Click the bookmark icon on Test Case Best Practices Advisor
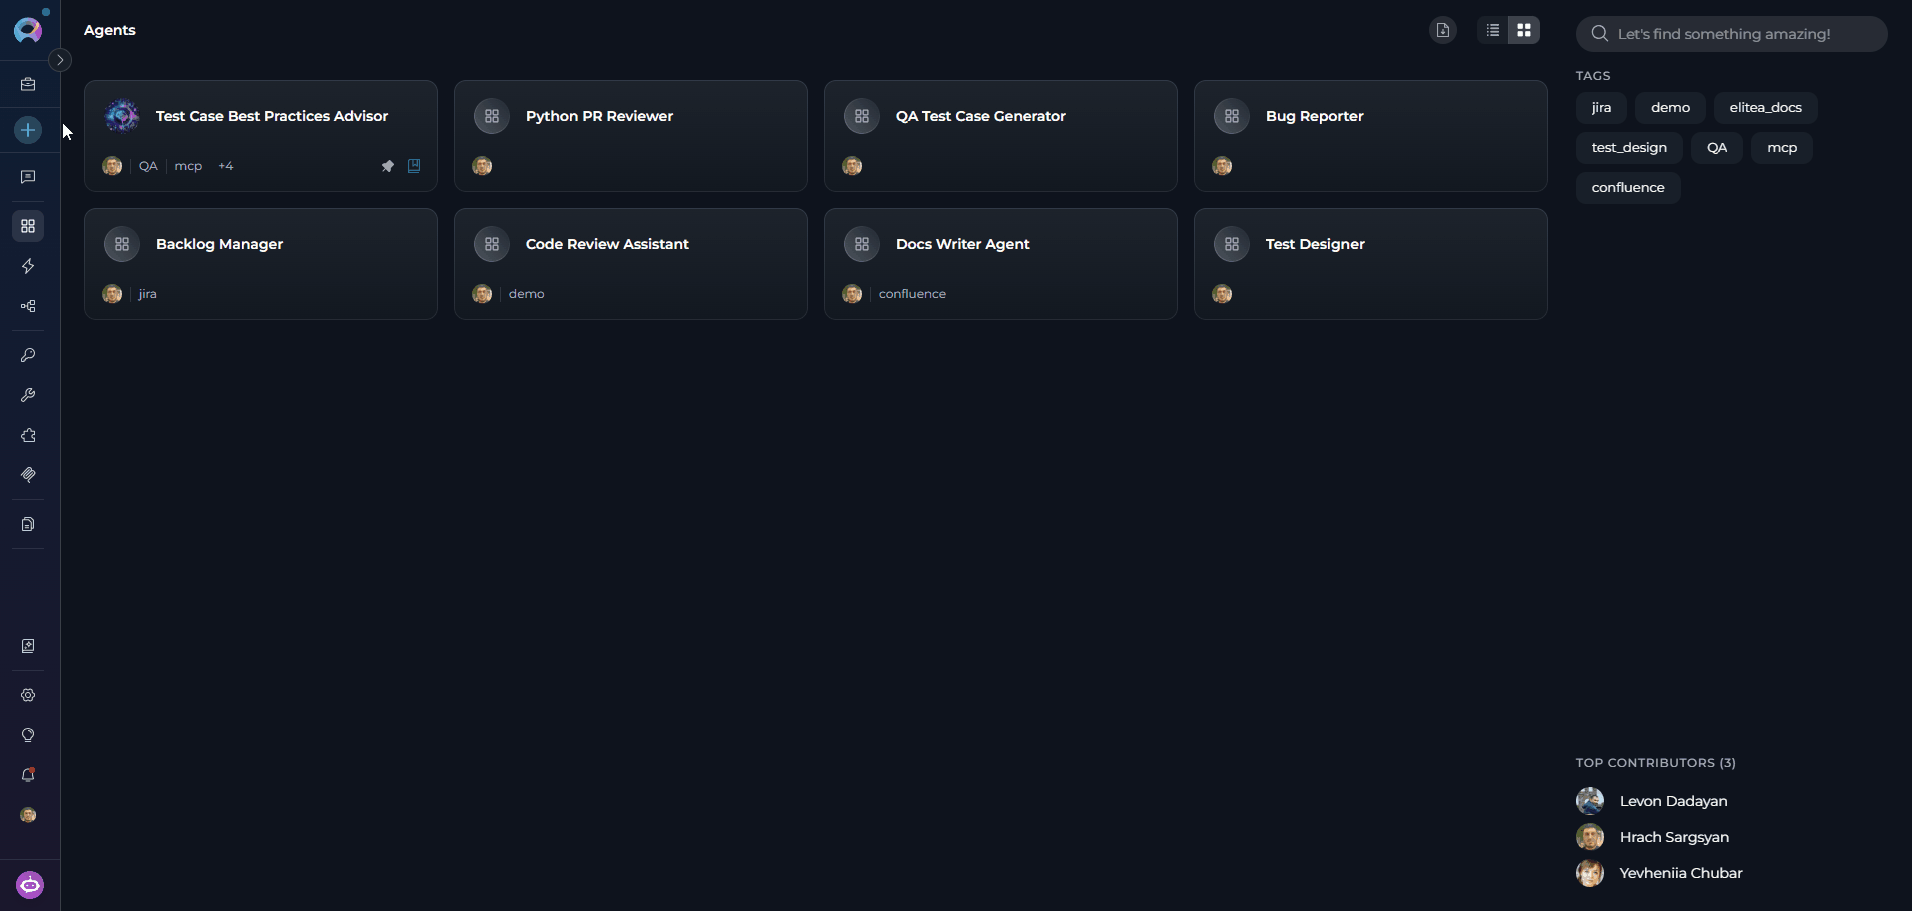 tap(414, 166)
